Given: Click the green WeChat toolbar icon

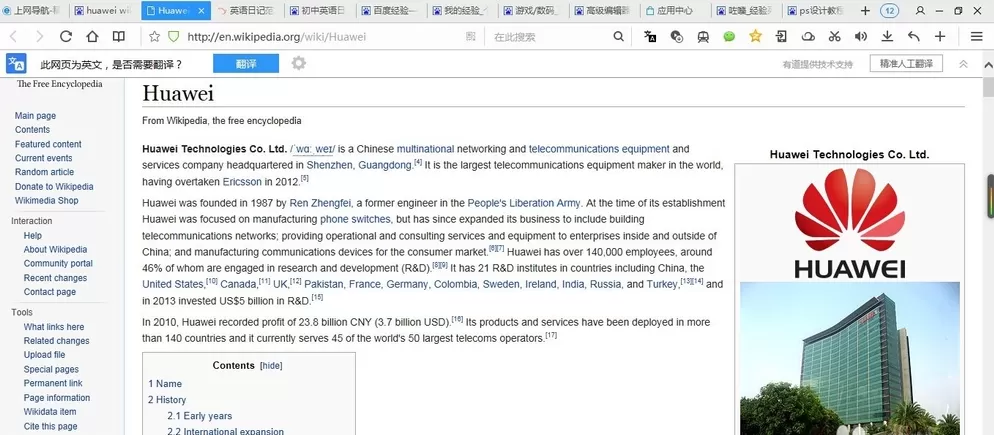Looking at the screenshot, I should 729,37.
